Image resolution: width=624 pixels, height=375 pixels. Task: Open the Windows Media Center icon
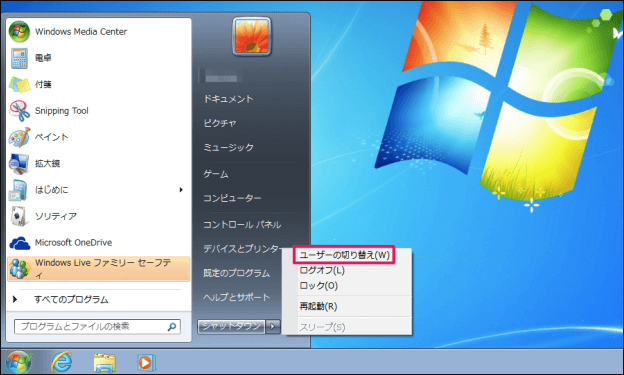19,31
